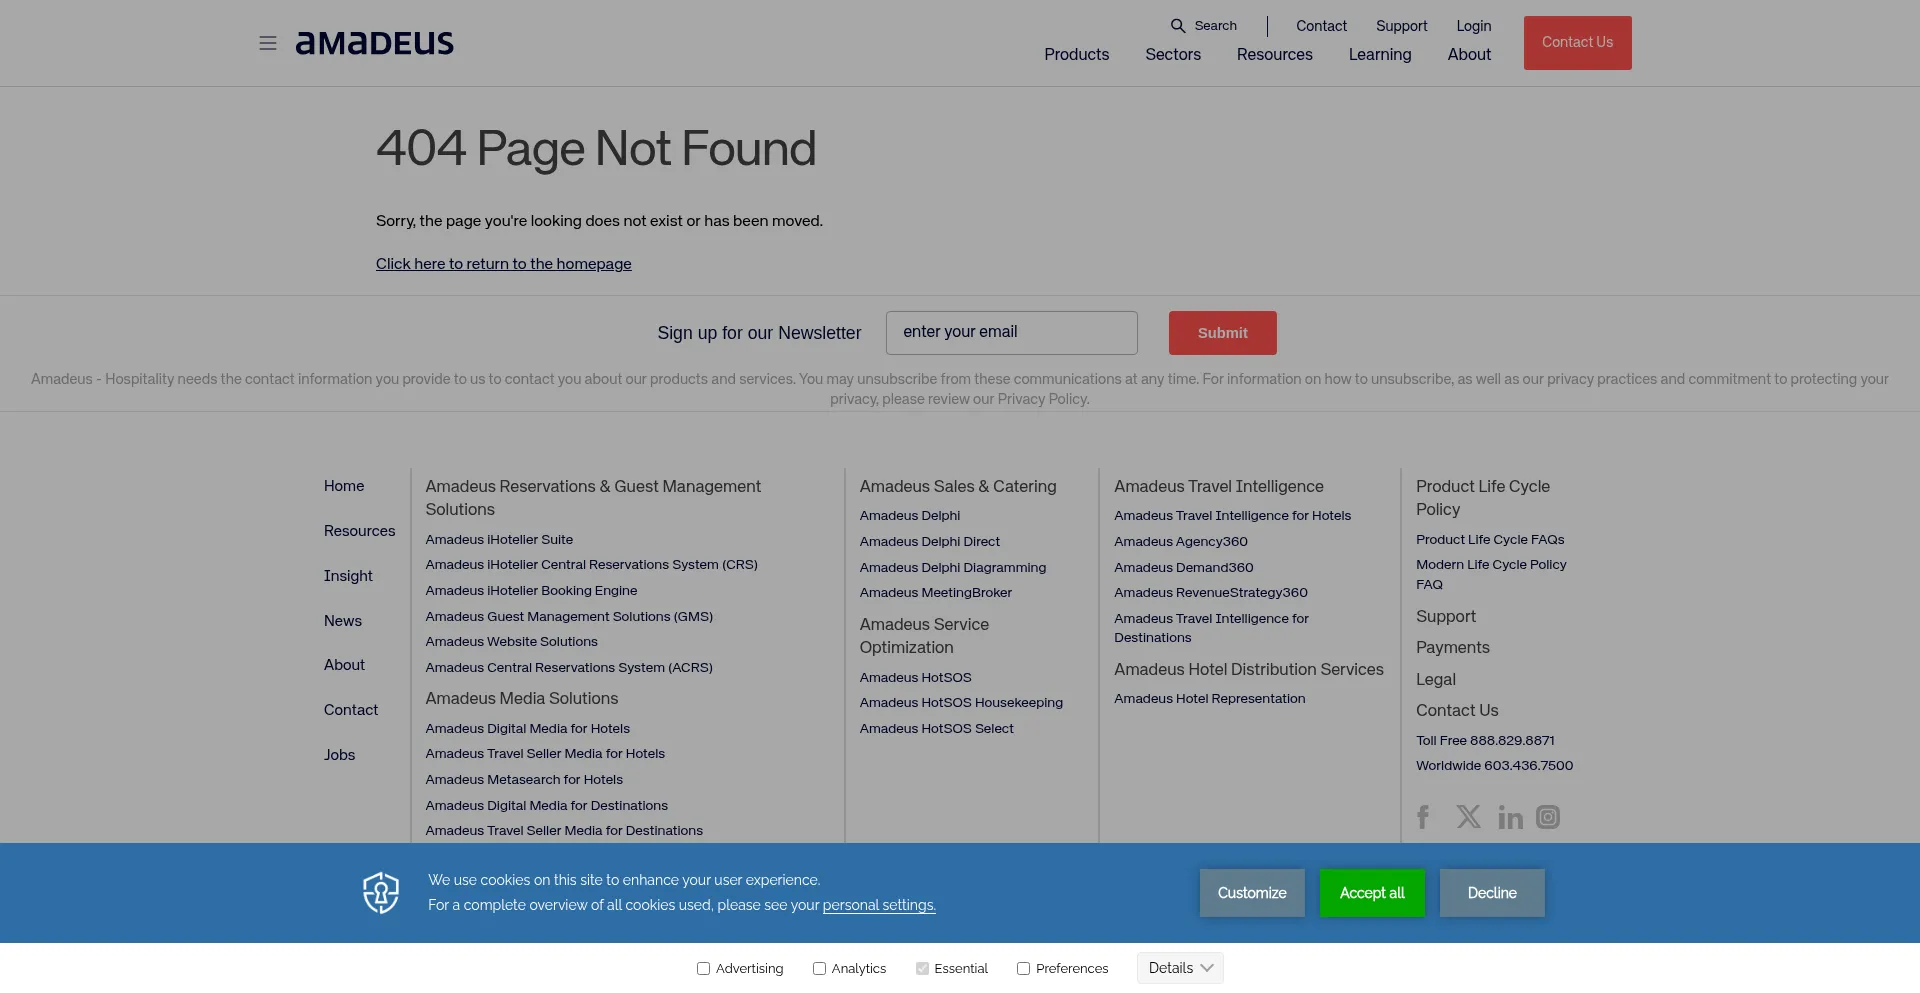
Task: Click Decline cookies button
Action: pos(1492,893)
